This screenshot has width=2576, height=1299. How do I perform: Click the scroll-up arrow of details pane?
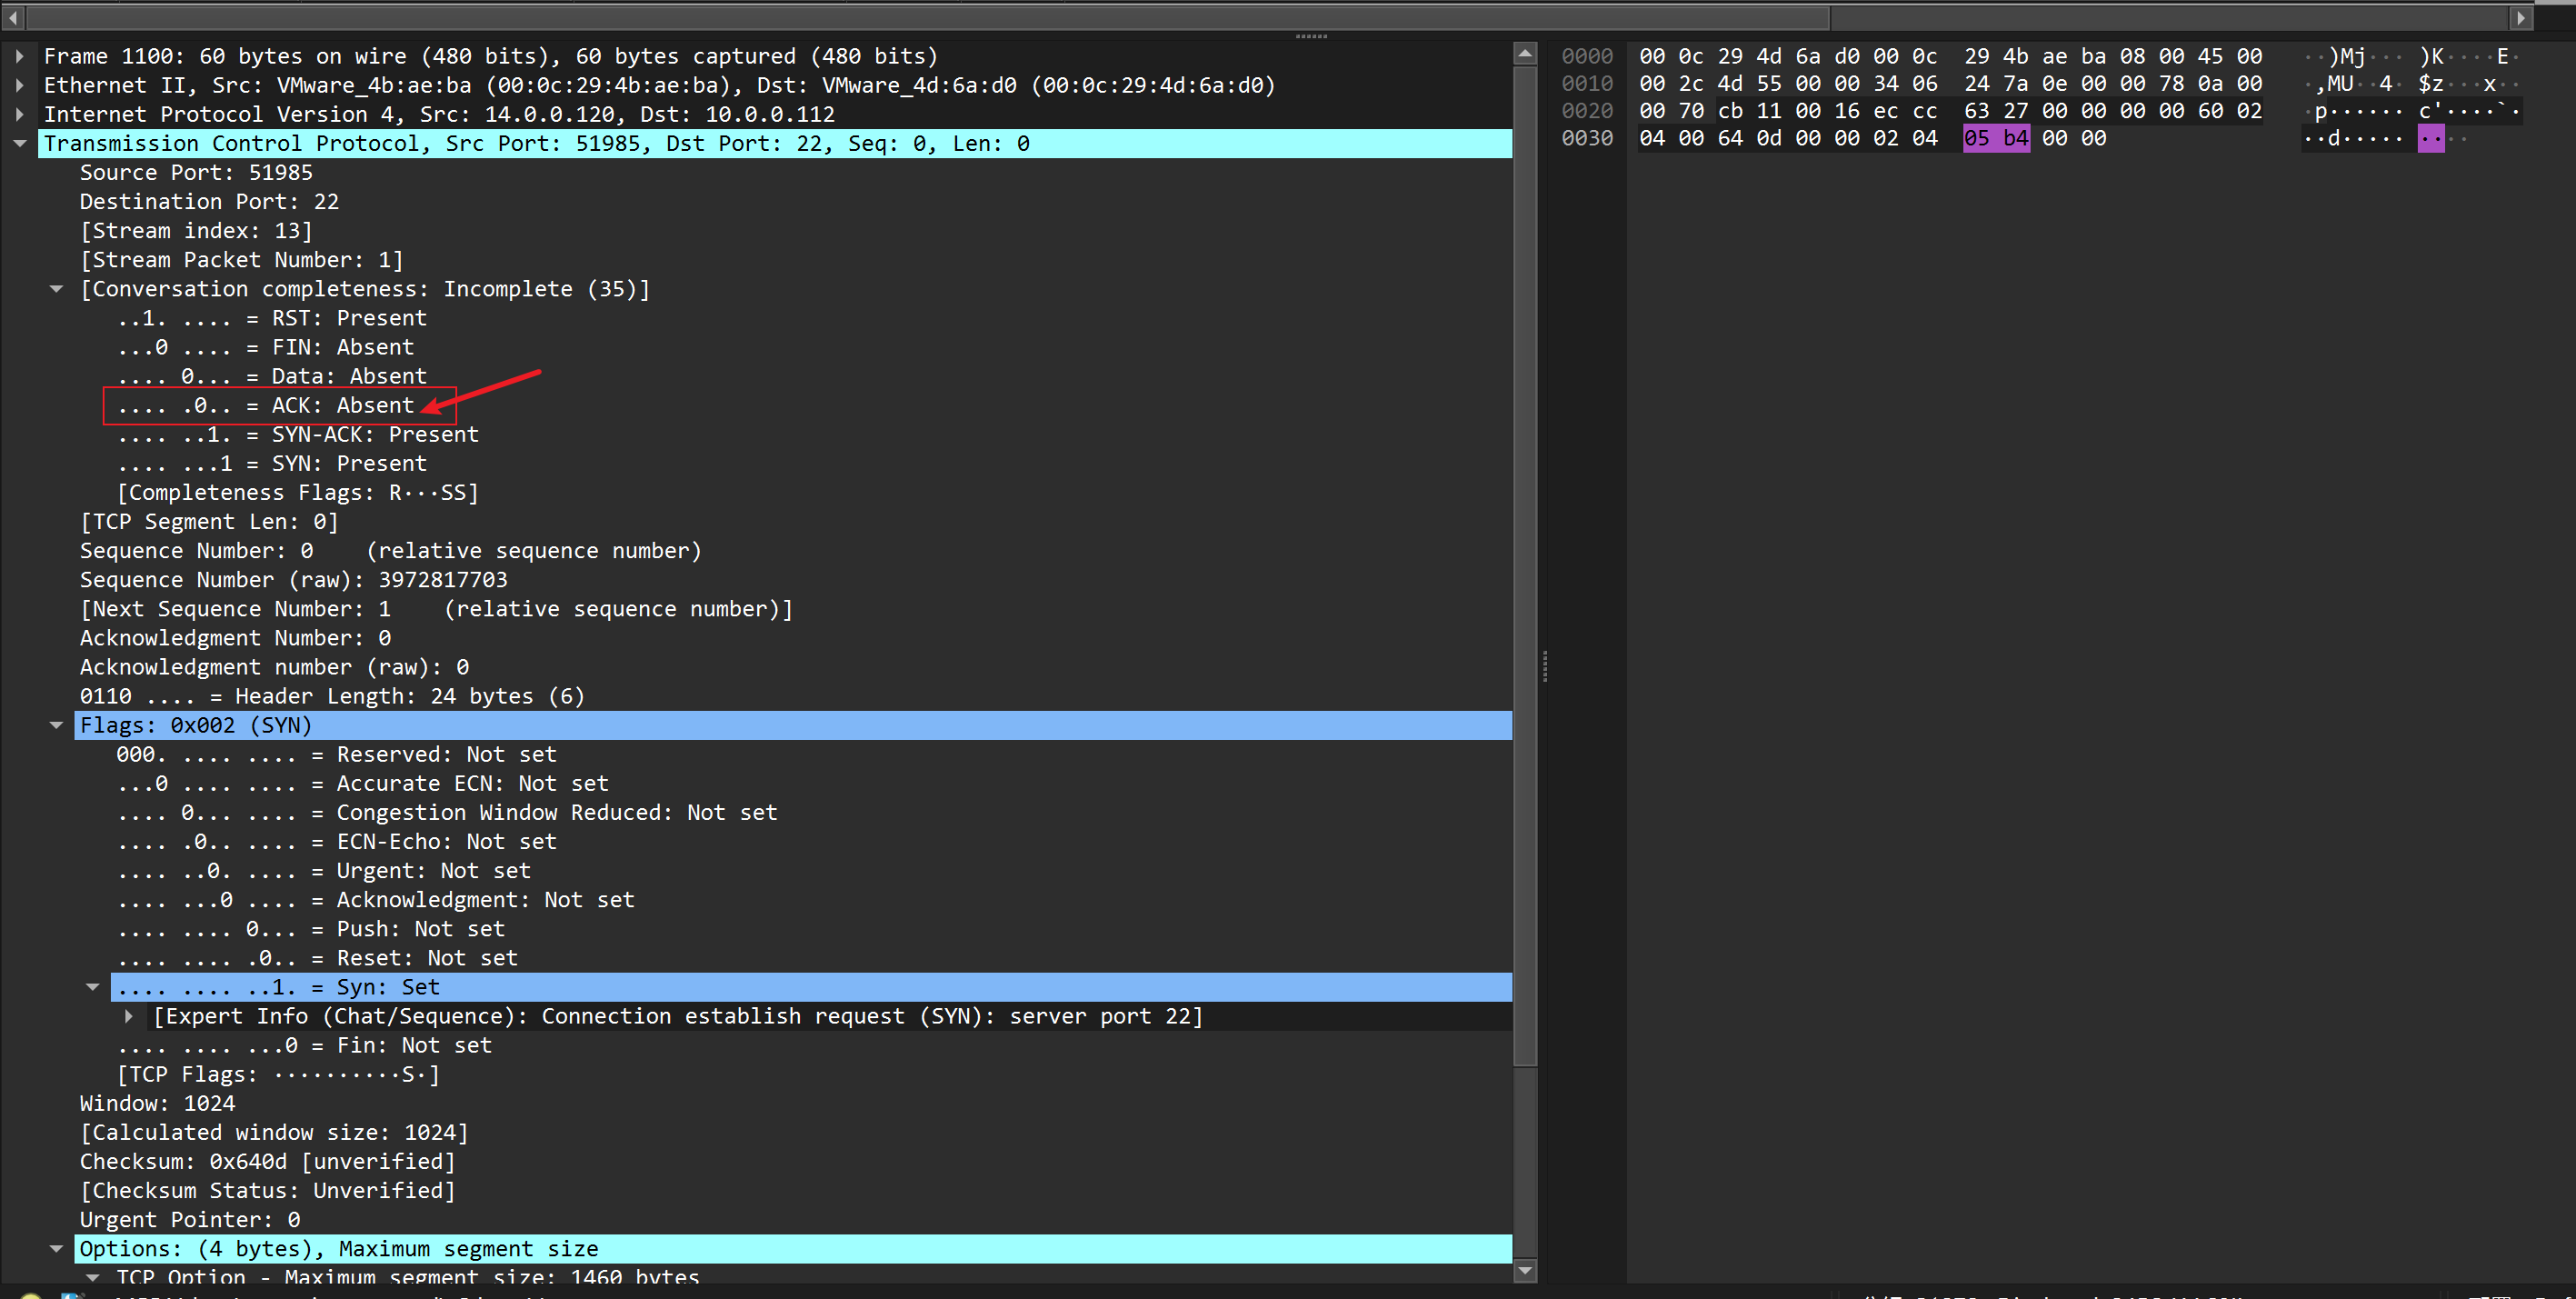(x=1525, y=54)
